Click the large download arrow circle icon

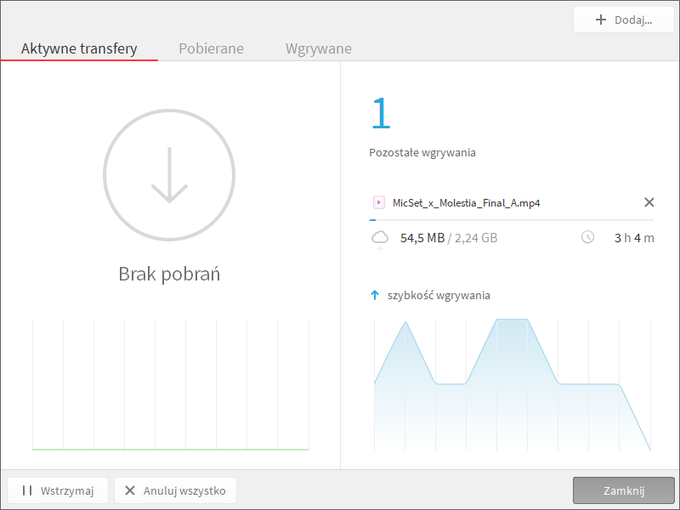[x=169, y=175]
